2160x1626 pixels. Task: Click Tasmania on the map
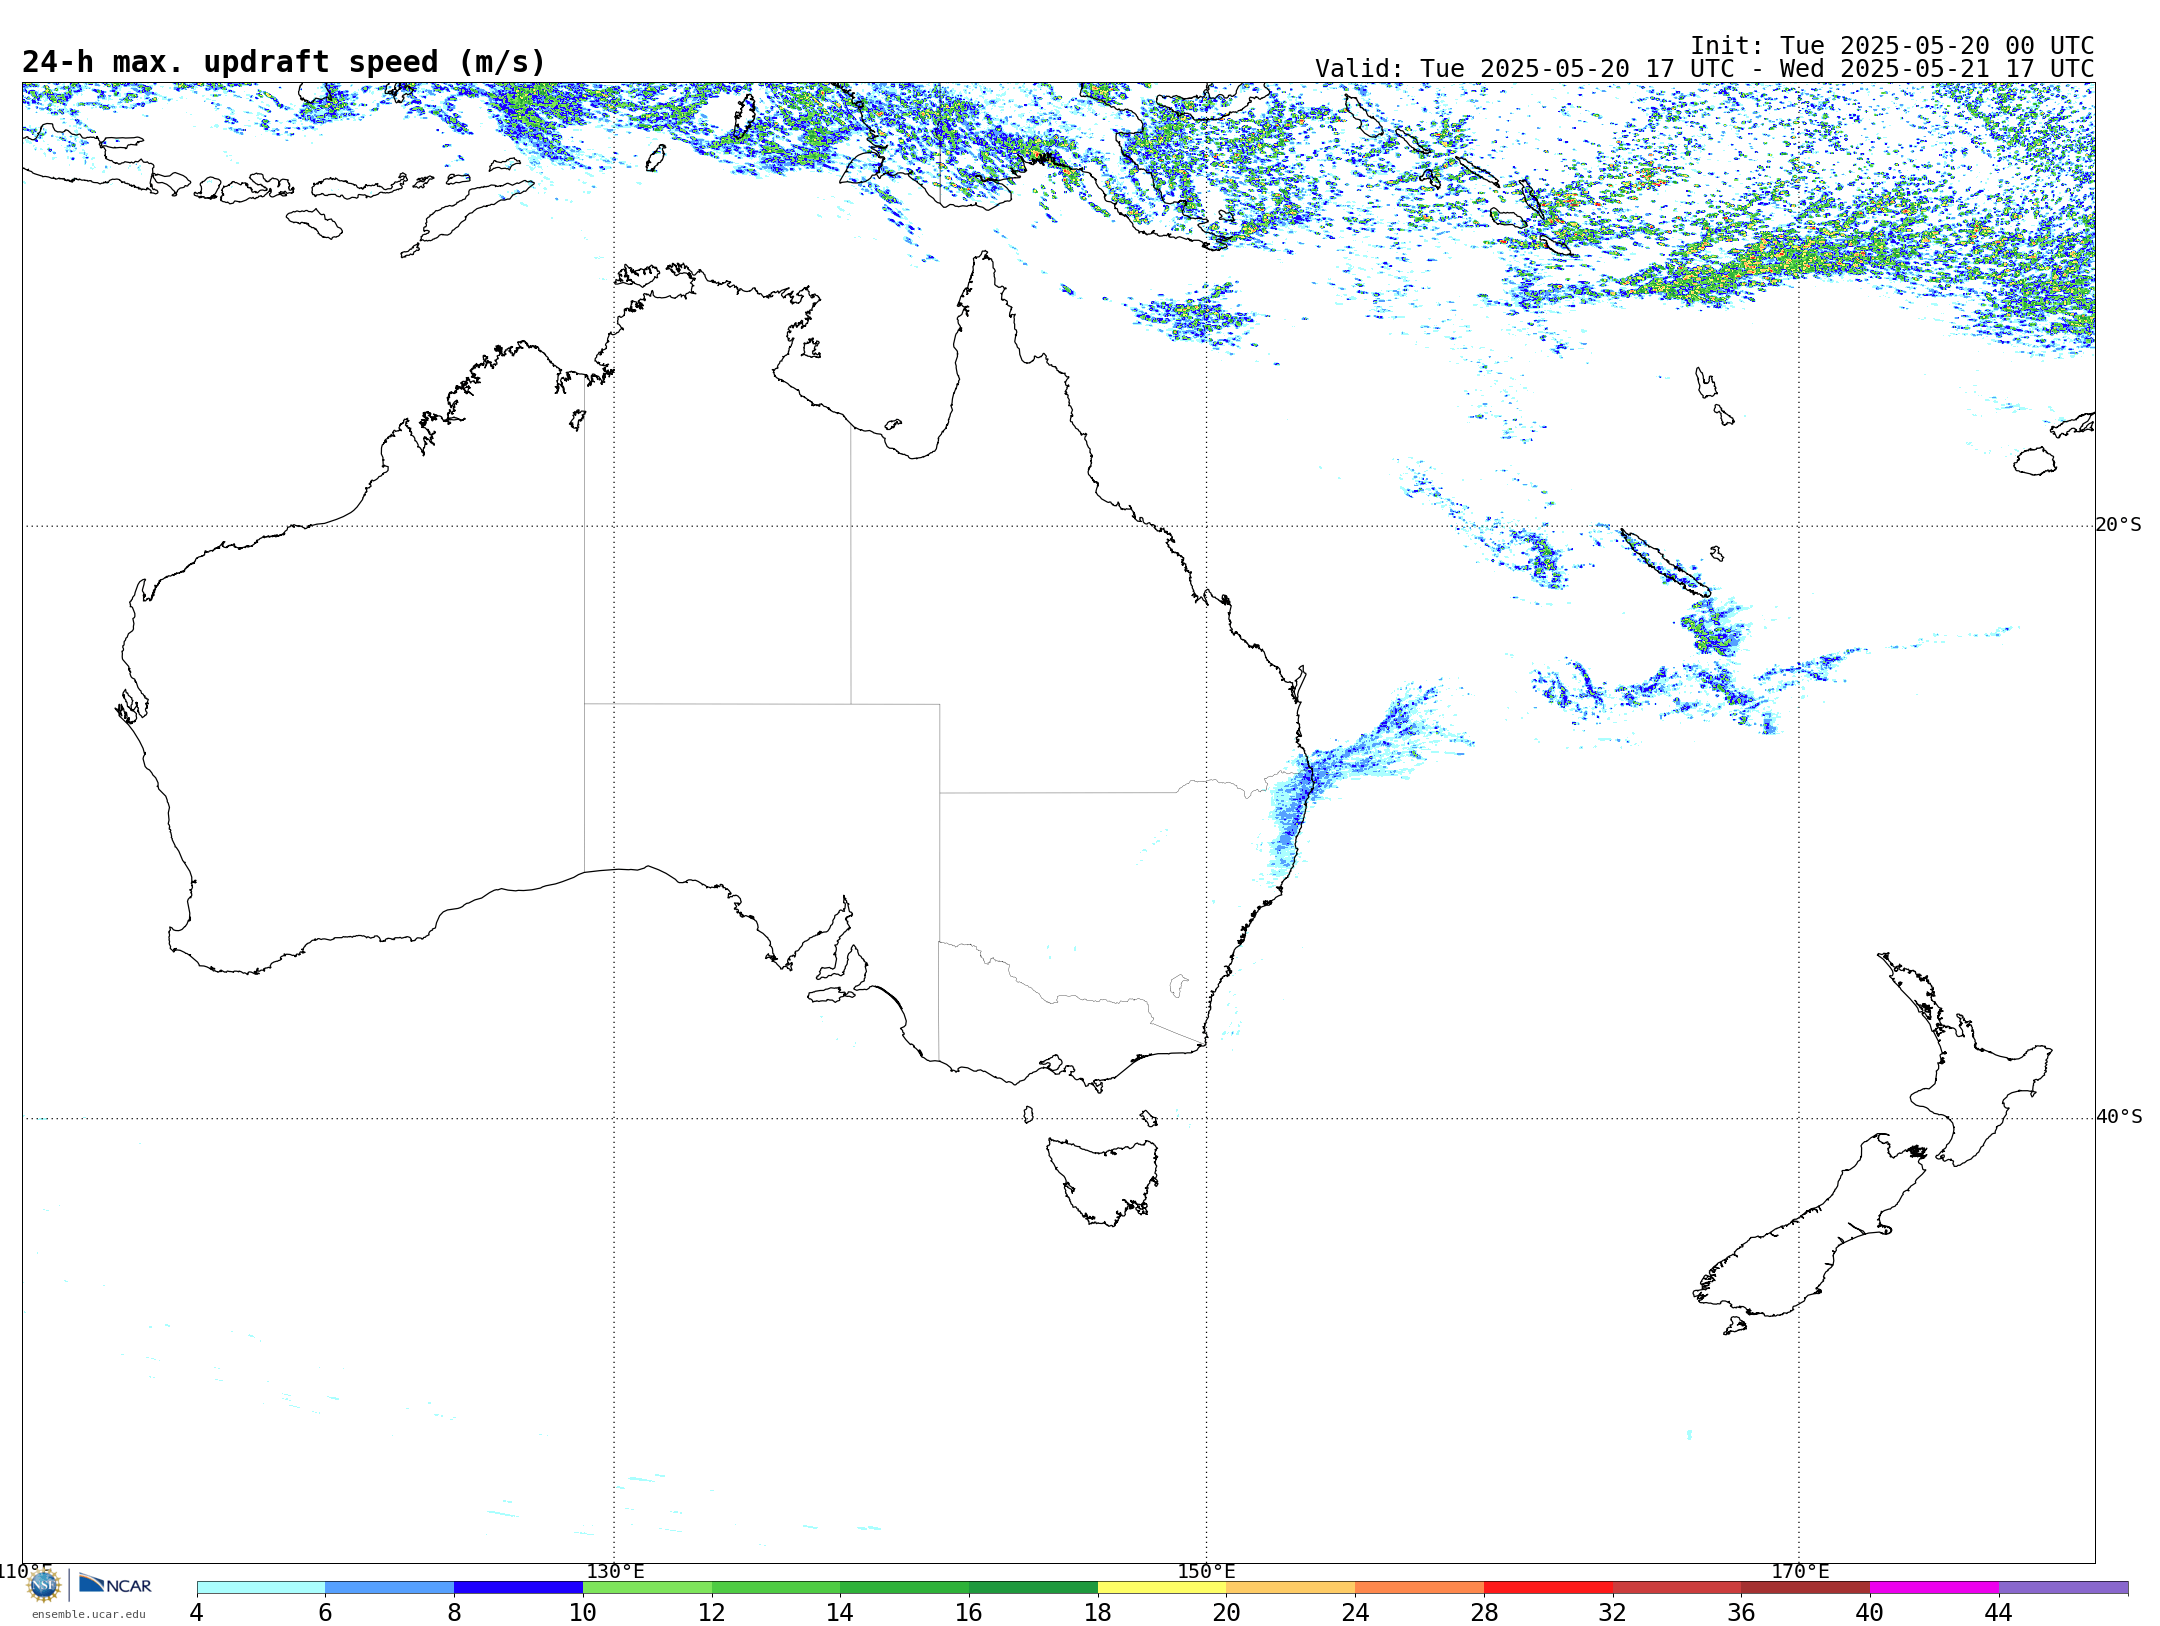(x=1102, y=1182)
